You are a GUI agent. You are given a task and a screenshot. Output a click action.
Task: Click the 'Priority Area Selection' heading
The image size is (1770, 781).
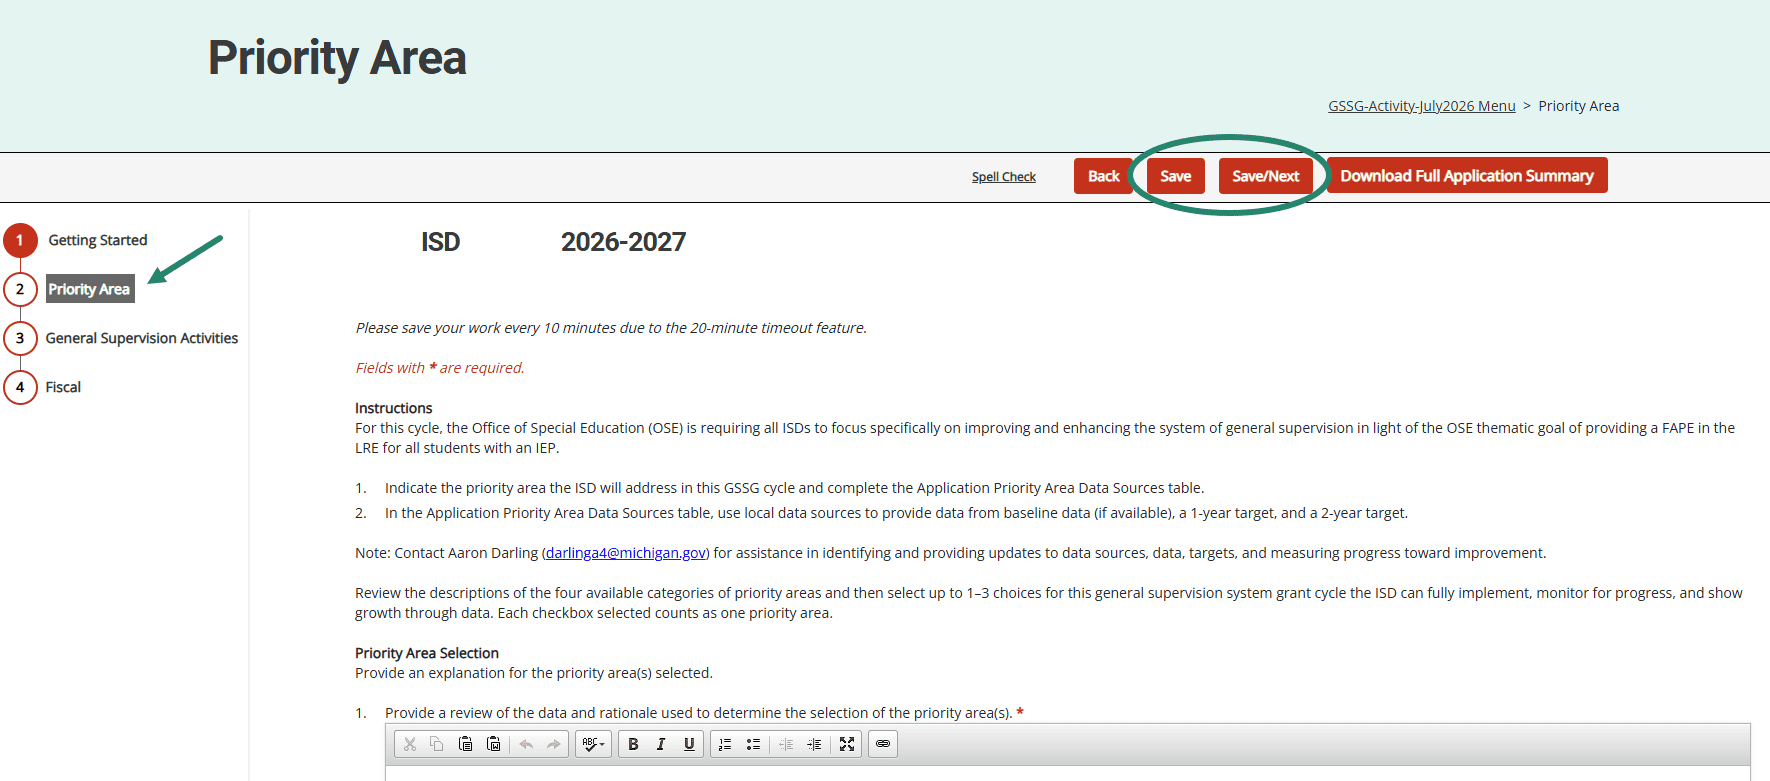(x=427, y=653)
